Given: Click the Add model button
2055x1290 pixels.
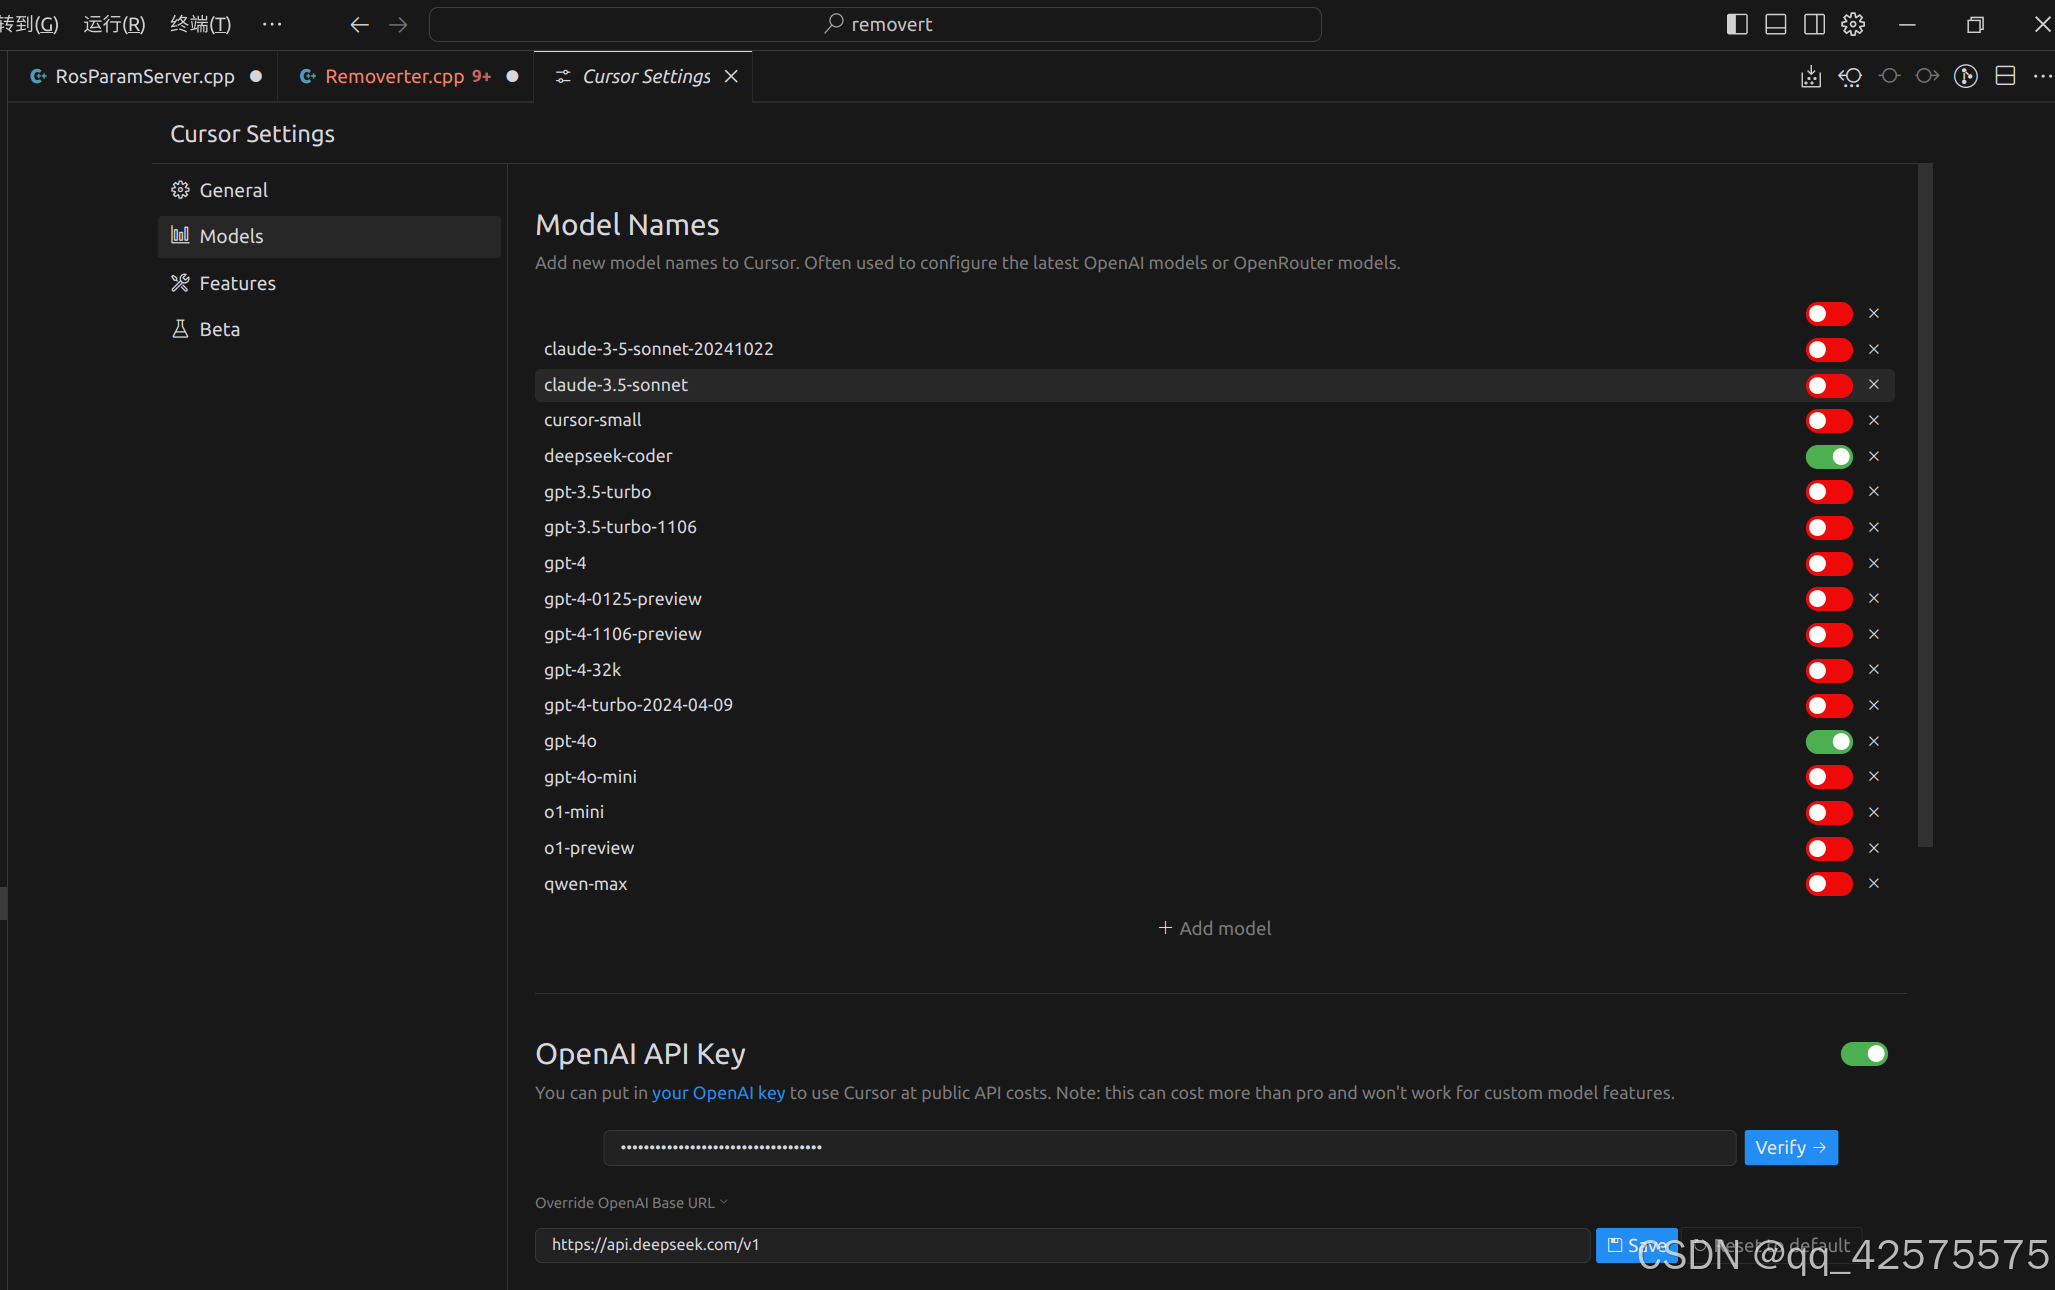Looking at the screenshot, I should 1214,928.
